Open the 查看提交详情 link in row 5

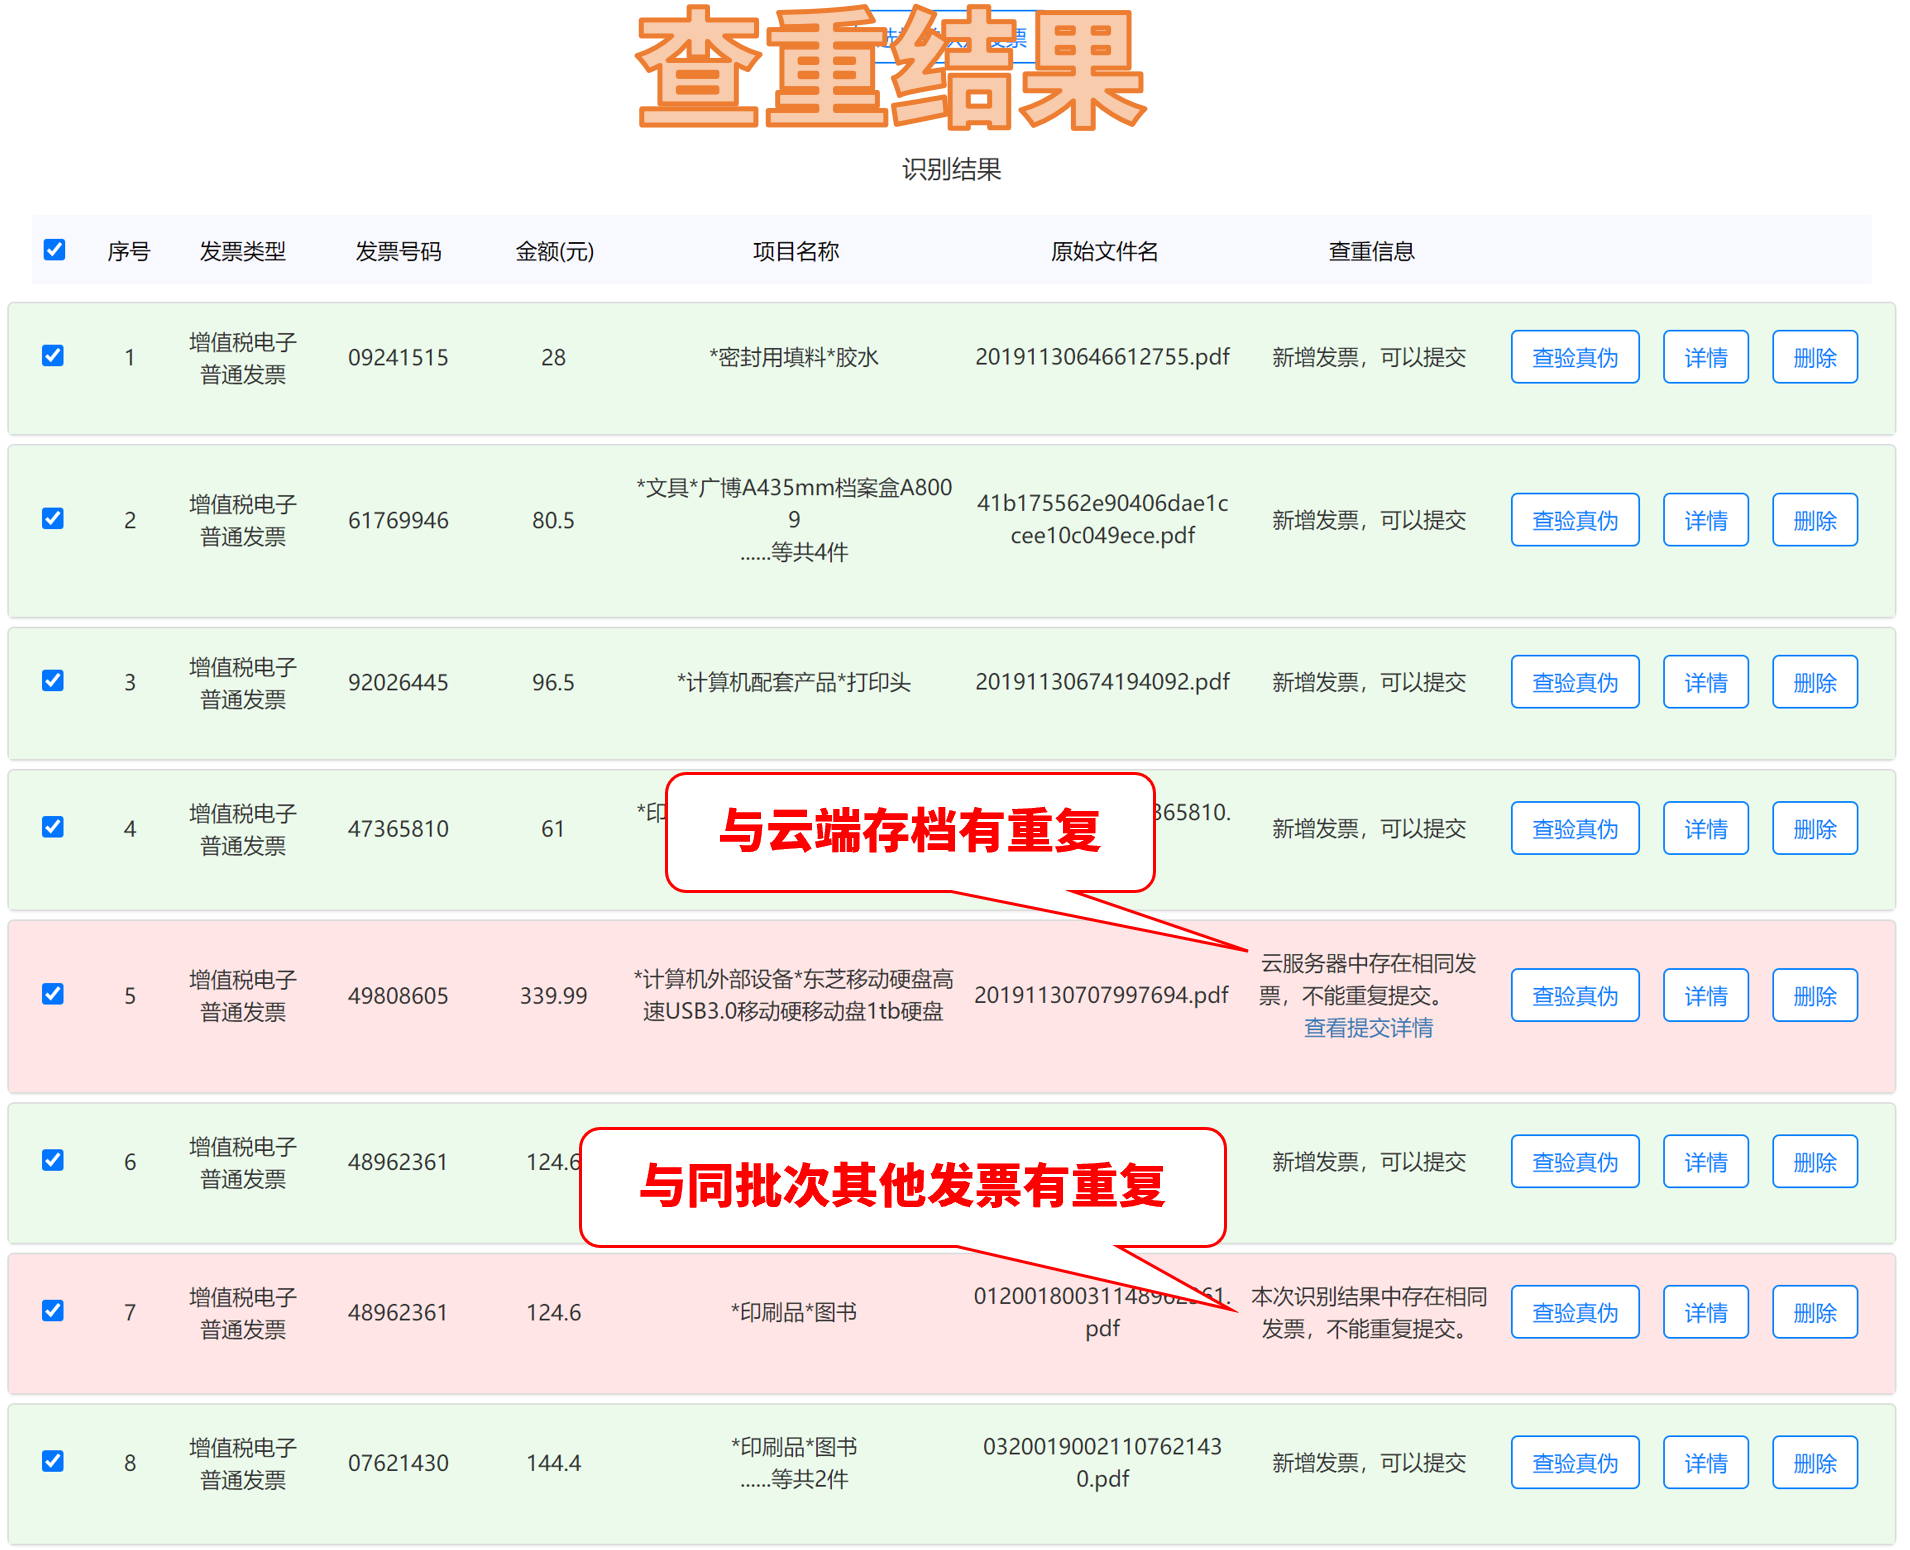coord(1368,1028)
